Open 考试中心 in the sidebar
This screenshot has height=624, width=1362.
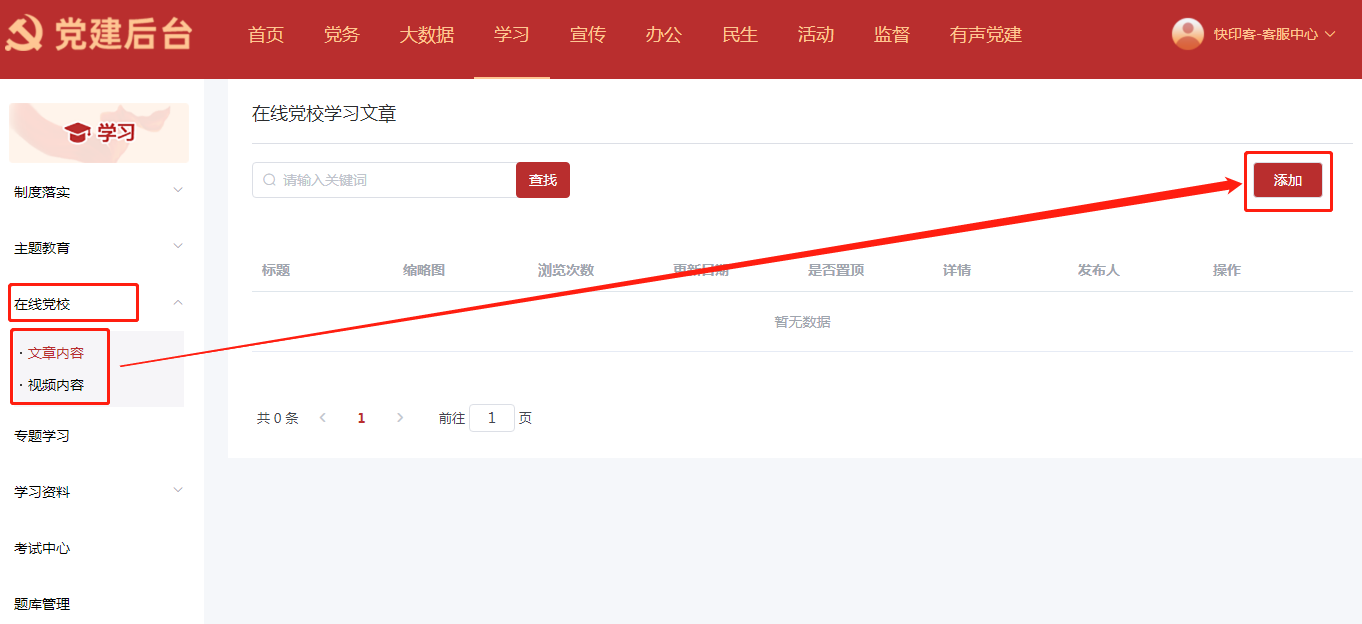click(42, 548)
